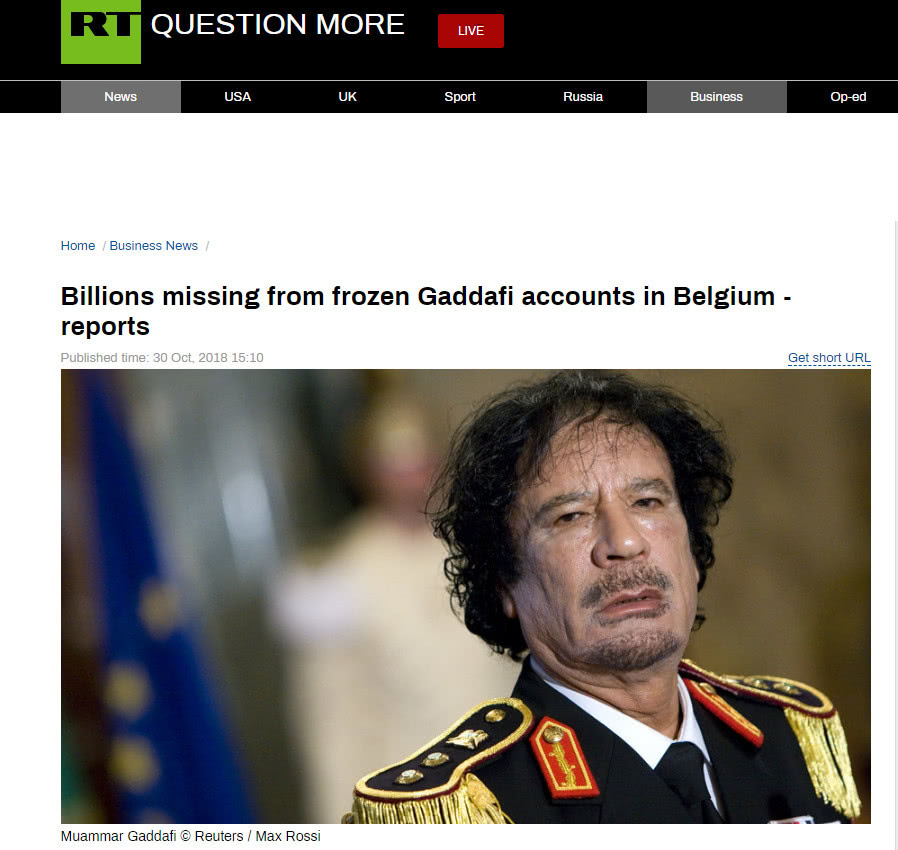898x850 pixels.
Task: Go to the UK section
Action: [x=348, y=97]
